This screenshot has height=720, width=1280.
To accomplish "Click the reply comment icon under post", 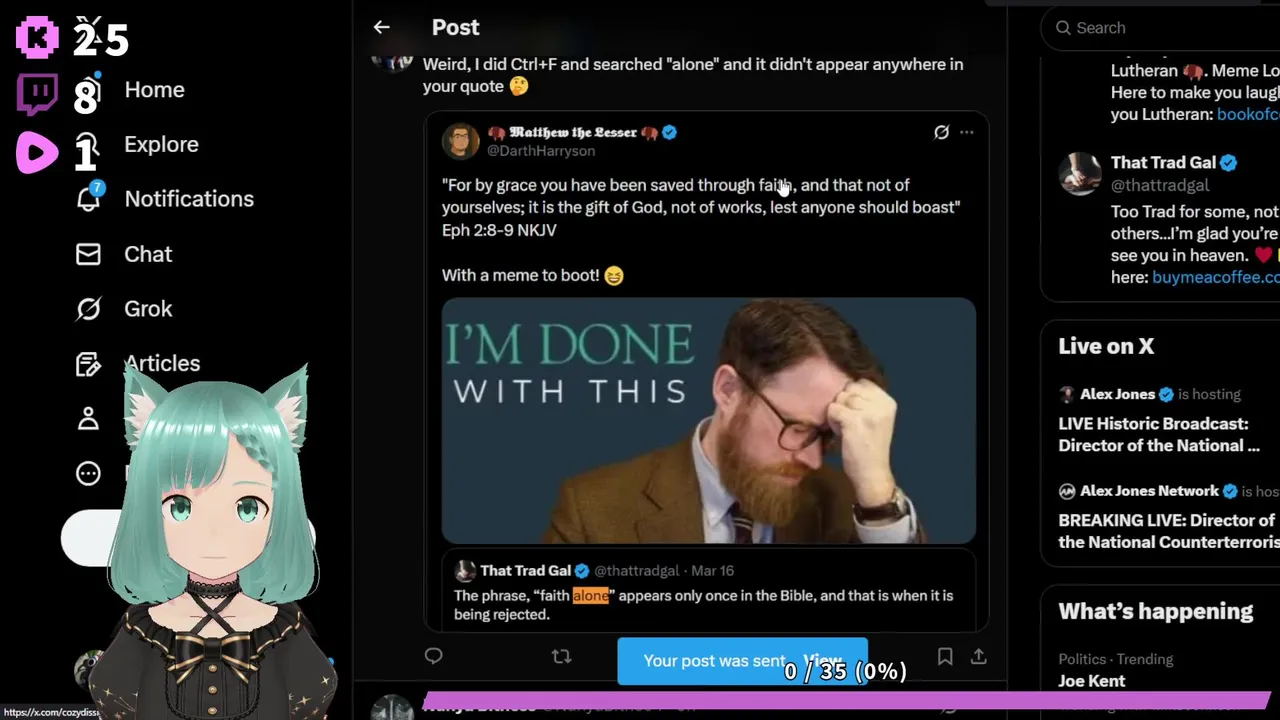I will [x=433, y=656].
